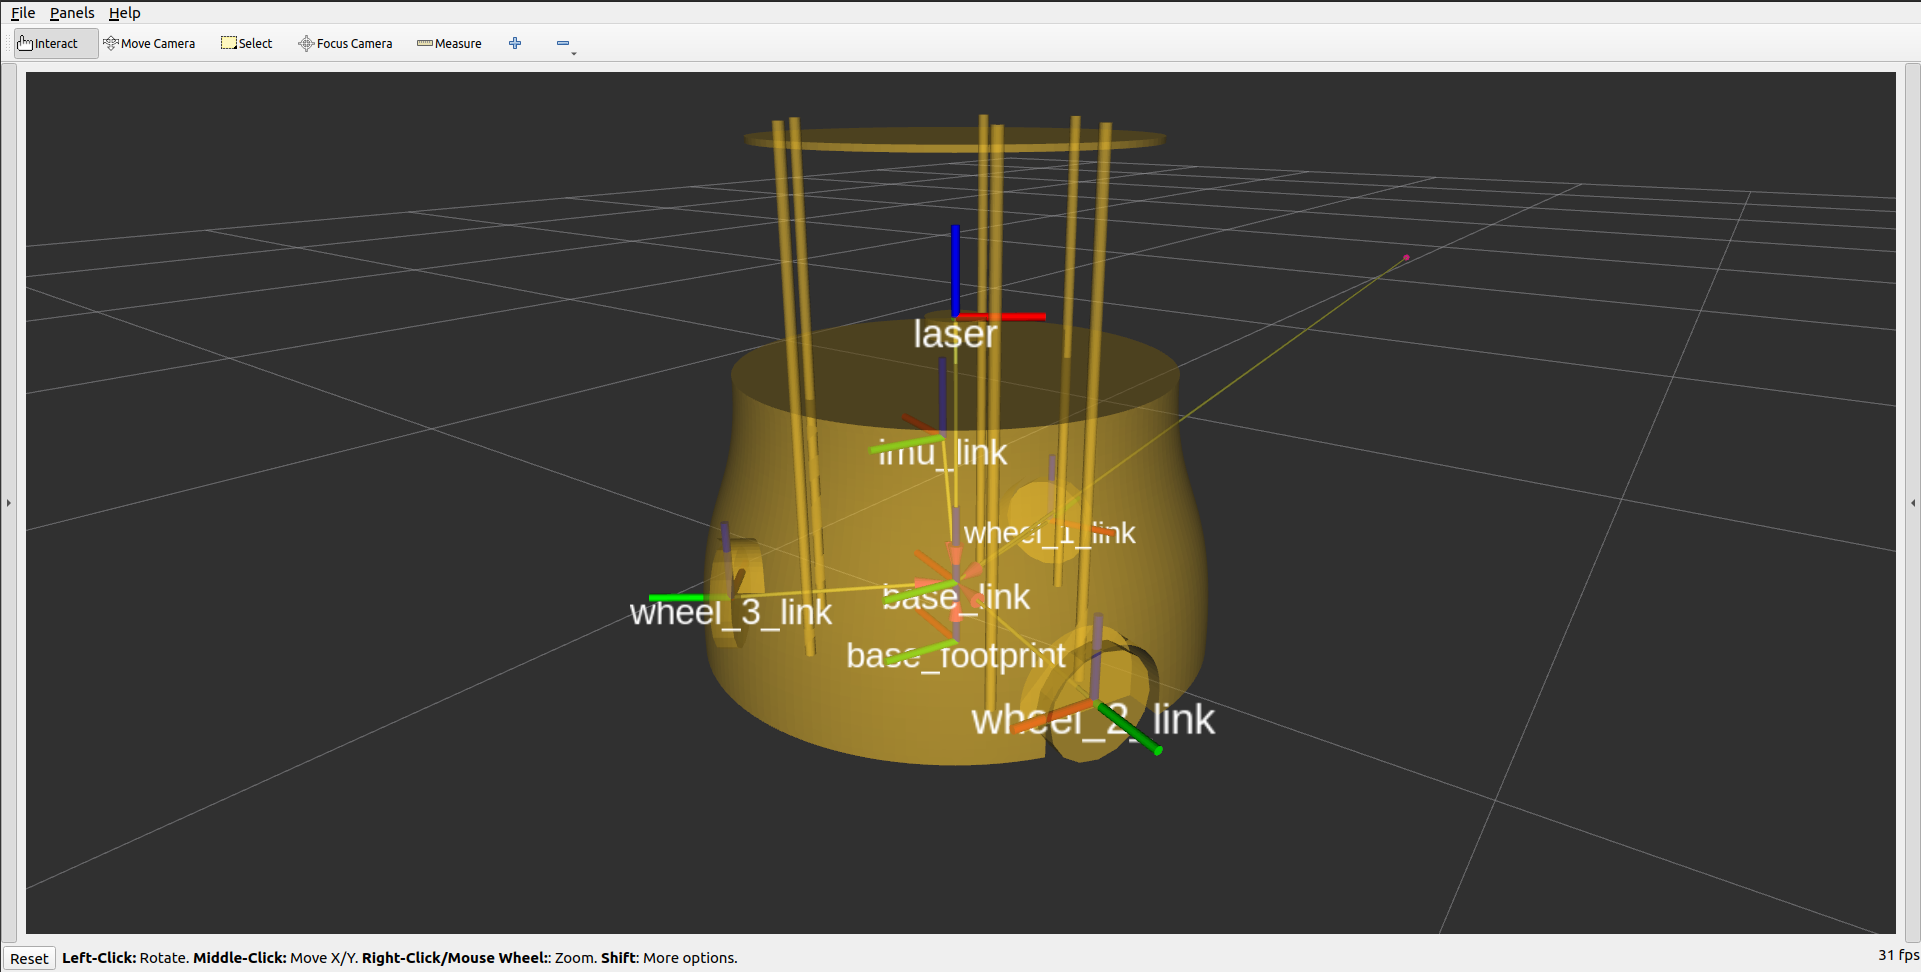Choose the Select tool

pos(247,43)
